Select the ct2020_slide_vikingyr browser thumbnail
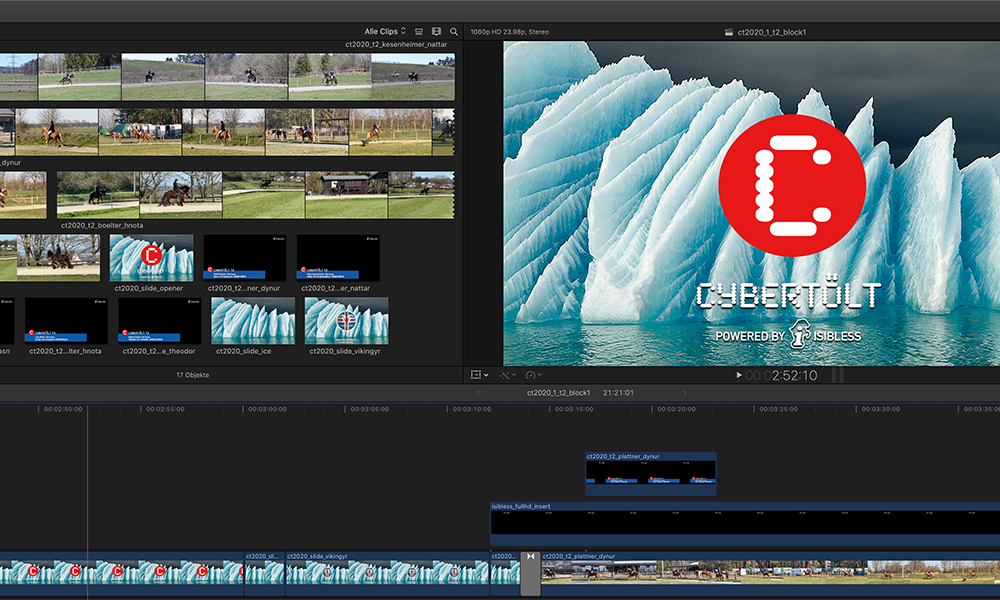This screenshot has width=1000, height=600. (346, 321)
